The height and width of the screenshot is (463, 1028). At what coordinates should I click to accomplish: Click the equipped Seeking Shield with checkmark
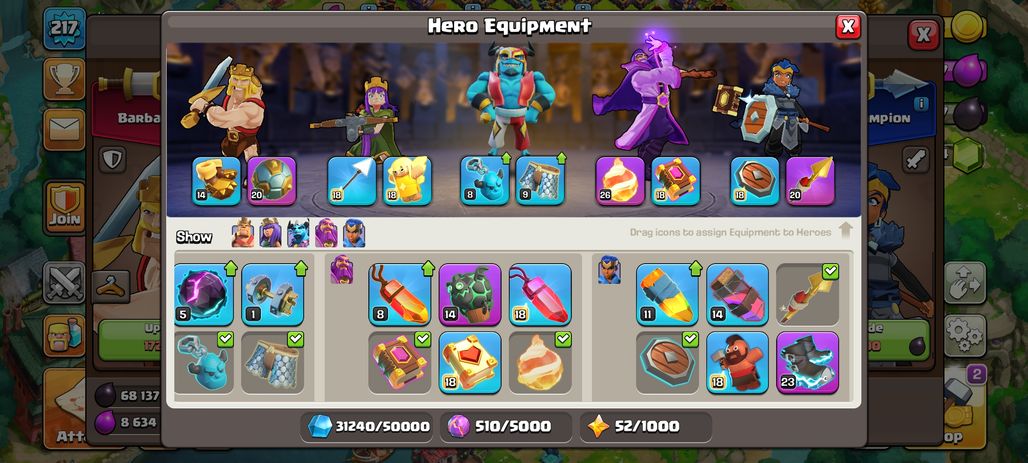pos(667,363)
